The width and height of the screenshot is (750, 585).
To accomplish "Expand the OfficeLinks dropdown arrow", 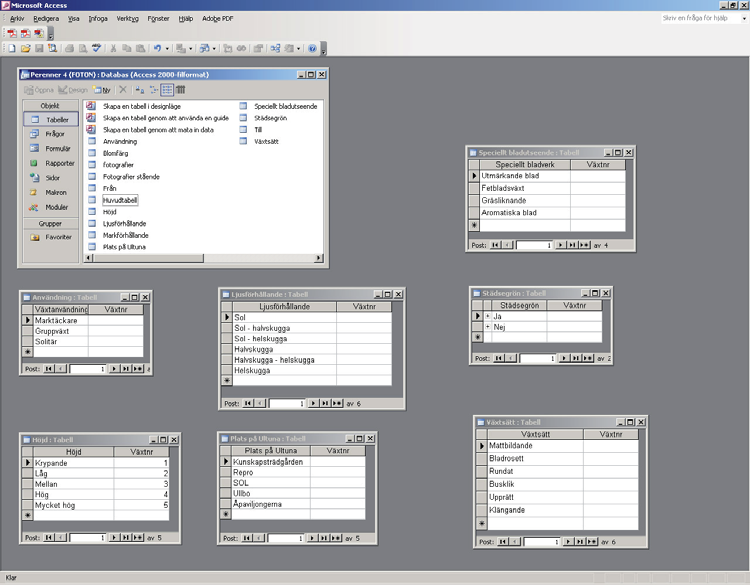I will [190, 48].
